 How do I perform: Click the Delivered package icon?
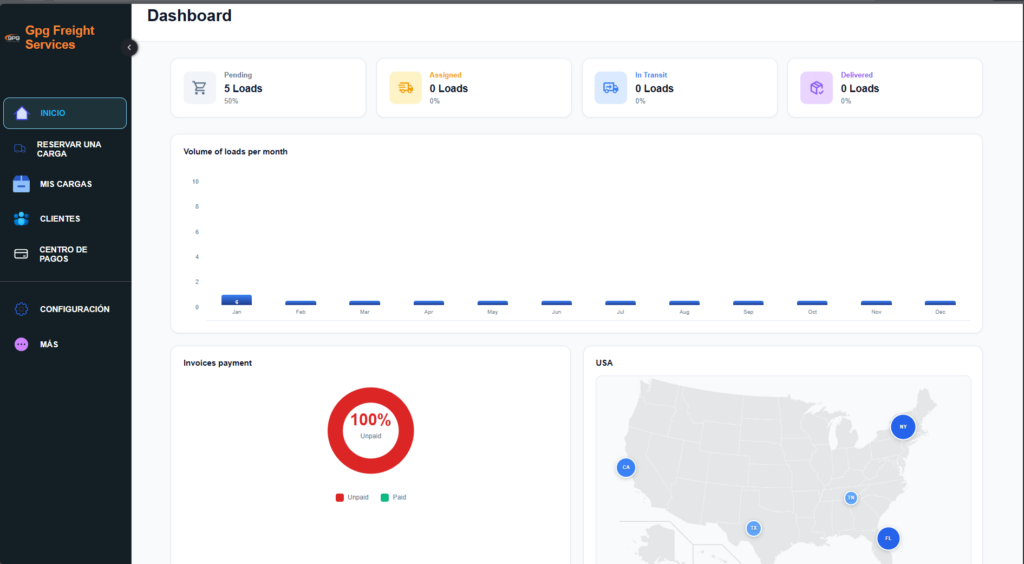816,88
